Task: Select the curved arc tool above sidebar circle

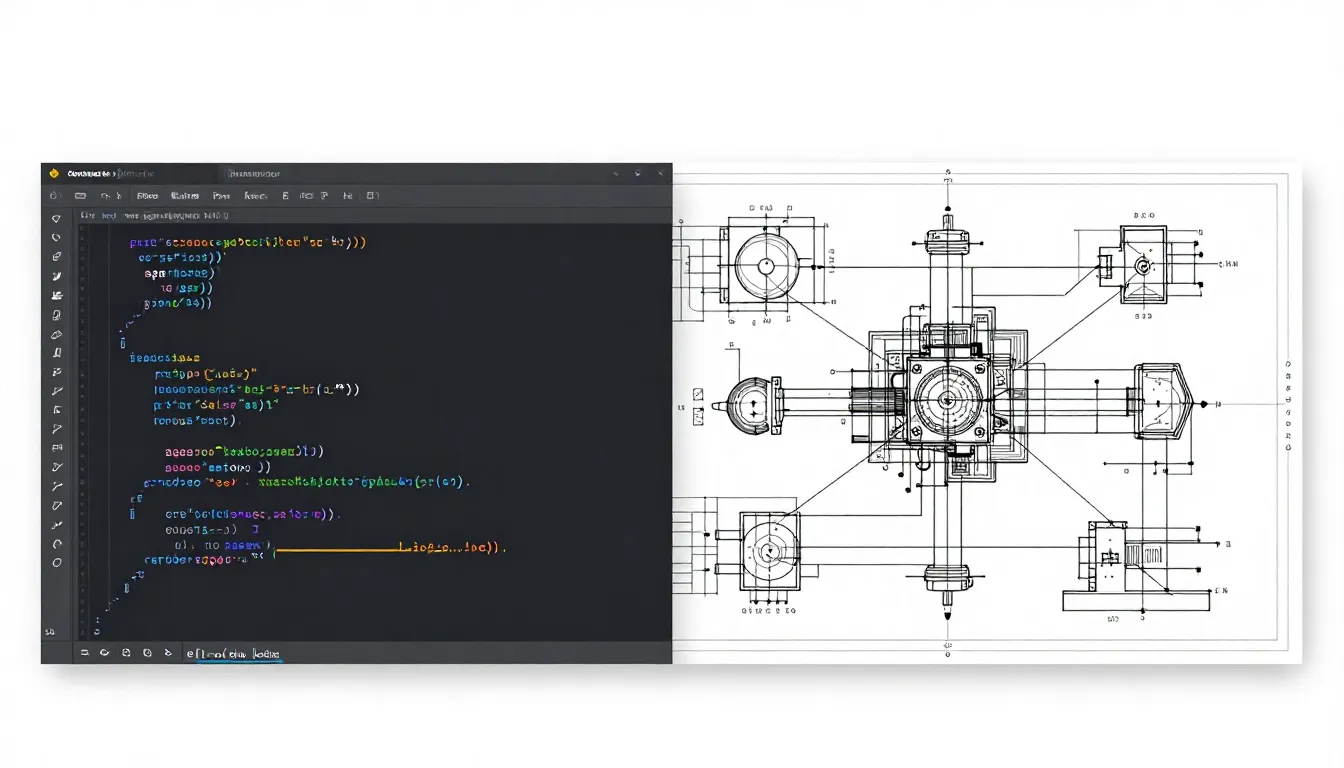Action: pyautogui.click(x=57, y=544)
